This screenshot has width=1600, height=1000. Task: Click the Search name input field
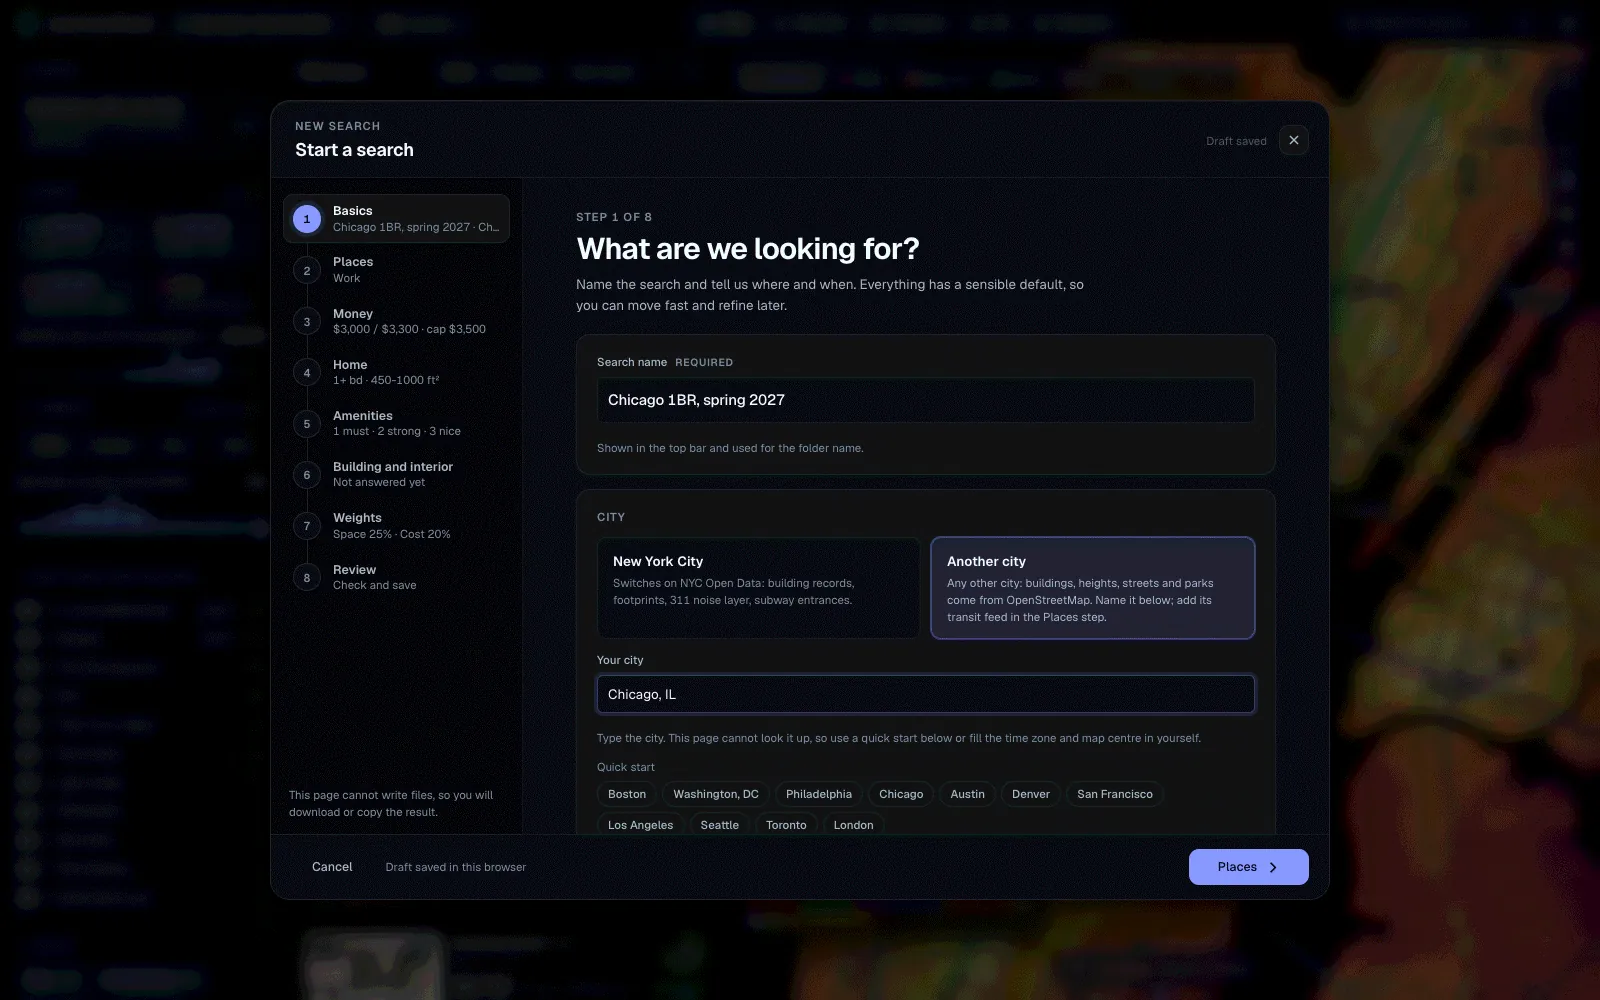tap(926, 400)
